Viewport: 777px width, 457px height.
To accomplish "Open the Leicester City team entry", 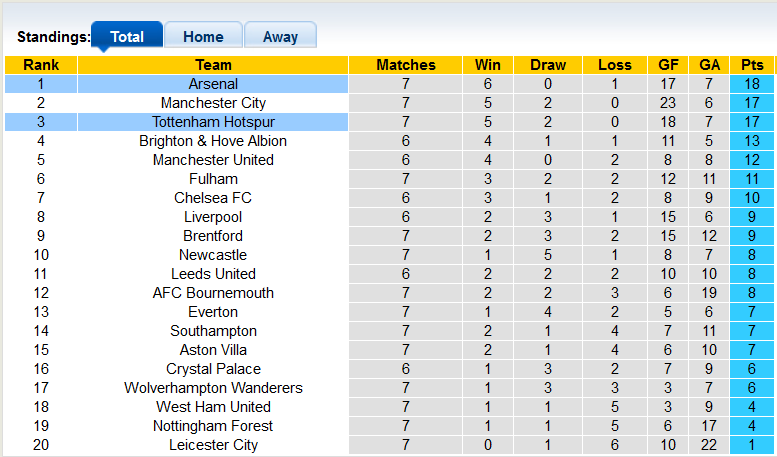I will tap(213, 445).
